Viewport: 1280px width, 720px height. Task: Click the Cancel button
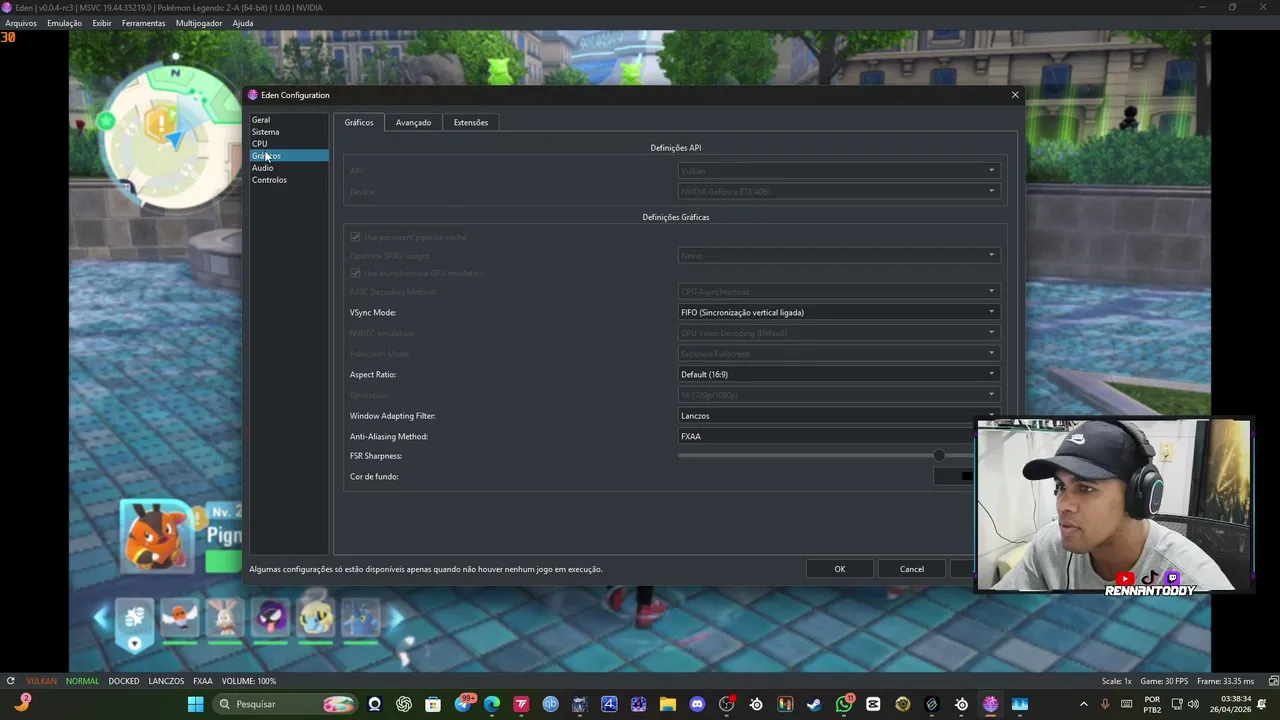[x=912, y=569]
